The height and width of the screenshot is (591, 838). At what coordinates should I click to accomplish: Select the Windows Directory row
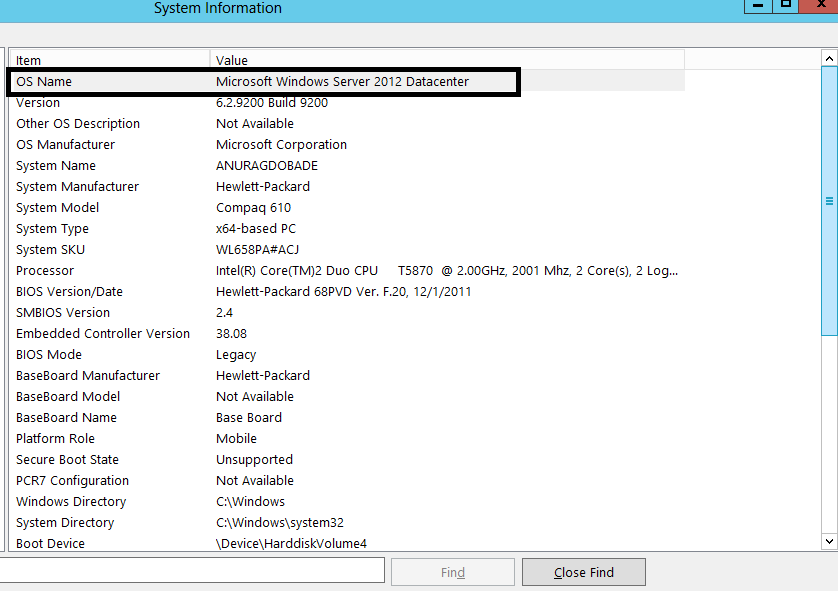(x=347, y=501)
